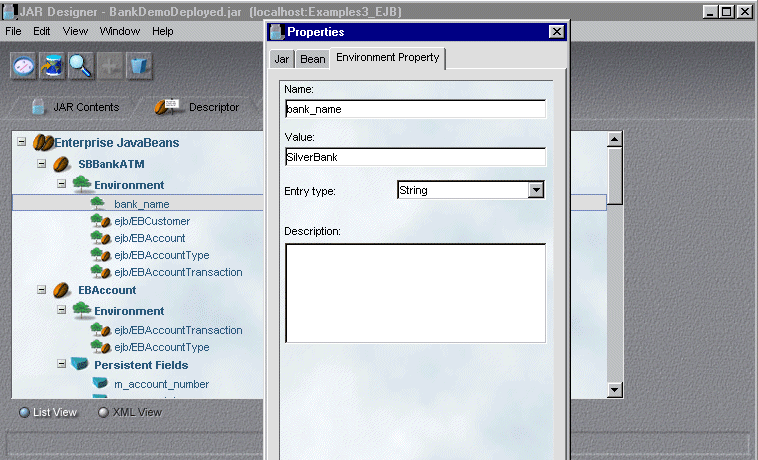Switch to the JAR Contents tab
The height and width of the screenshot is (460, 758).
point(75,107)
